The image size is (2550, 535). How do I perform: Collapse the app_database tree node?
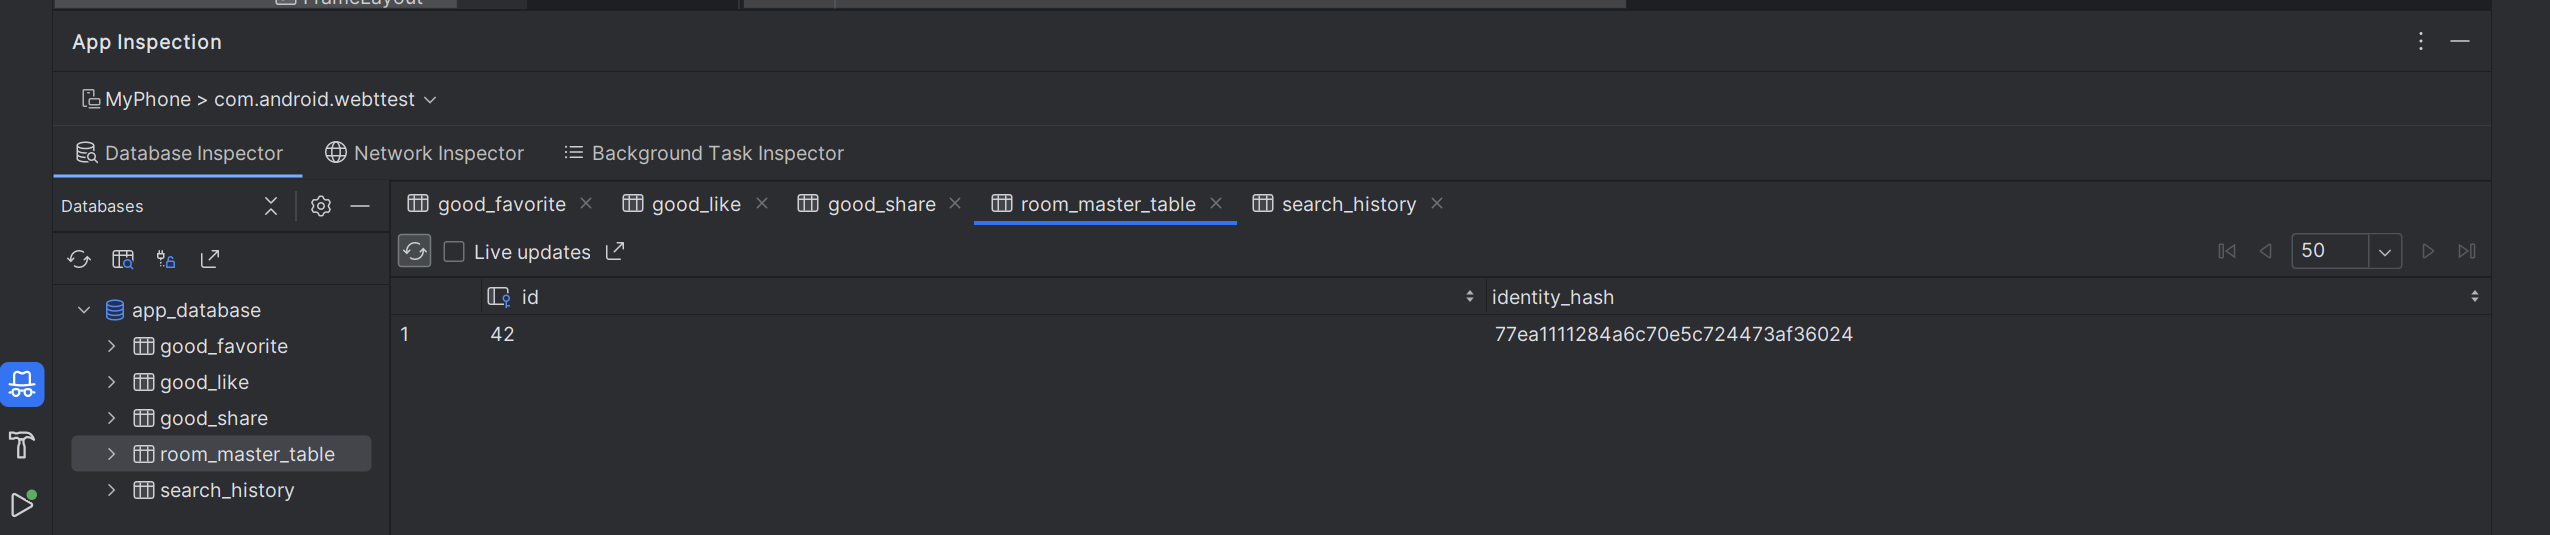coord(84,310)
